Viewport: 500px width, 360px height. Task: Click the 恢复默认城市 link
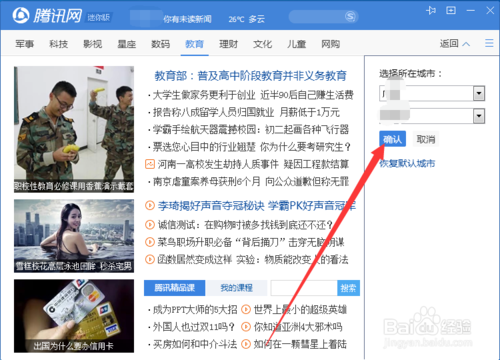click(x=407, y=163)
